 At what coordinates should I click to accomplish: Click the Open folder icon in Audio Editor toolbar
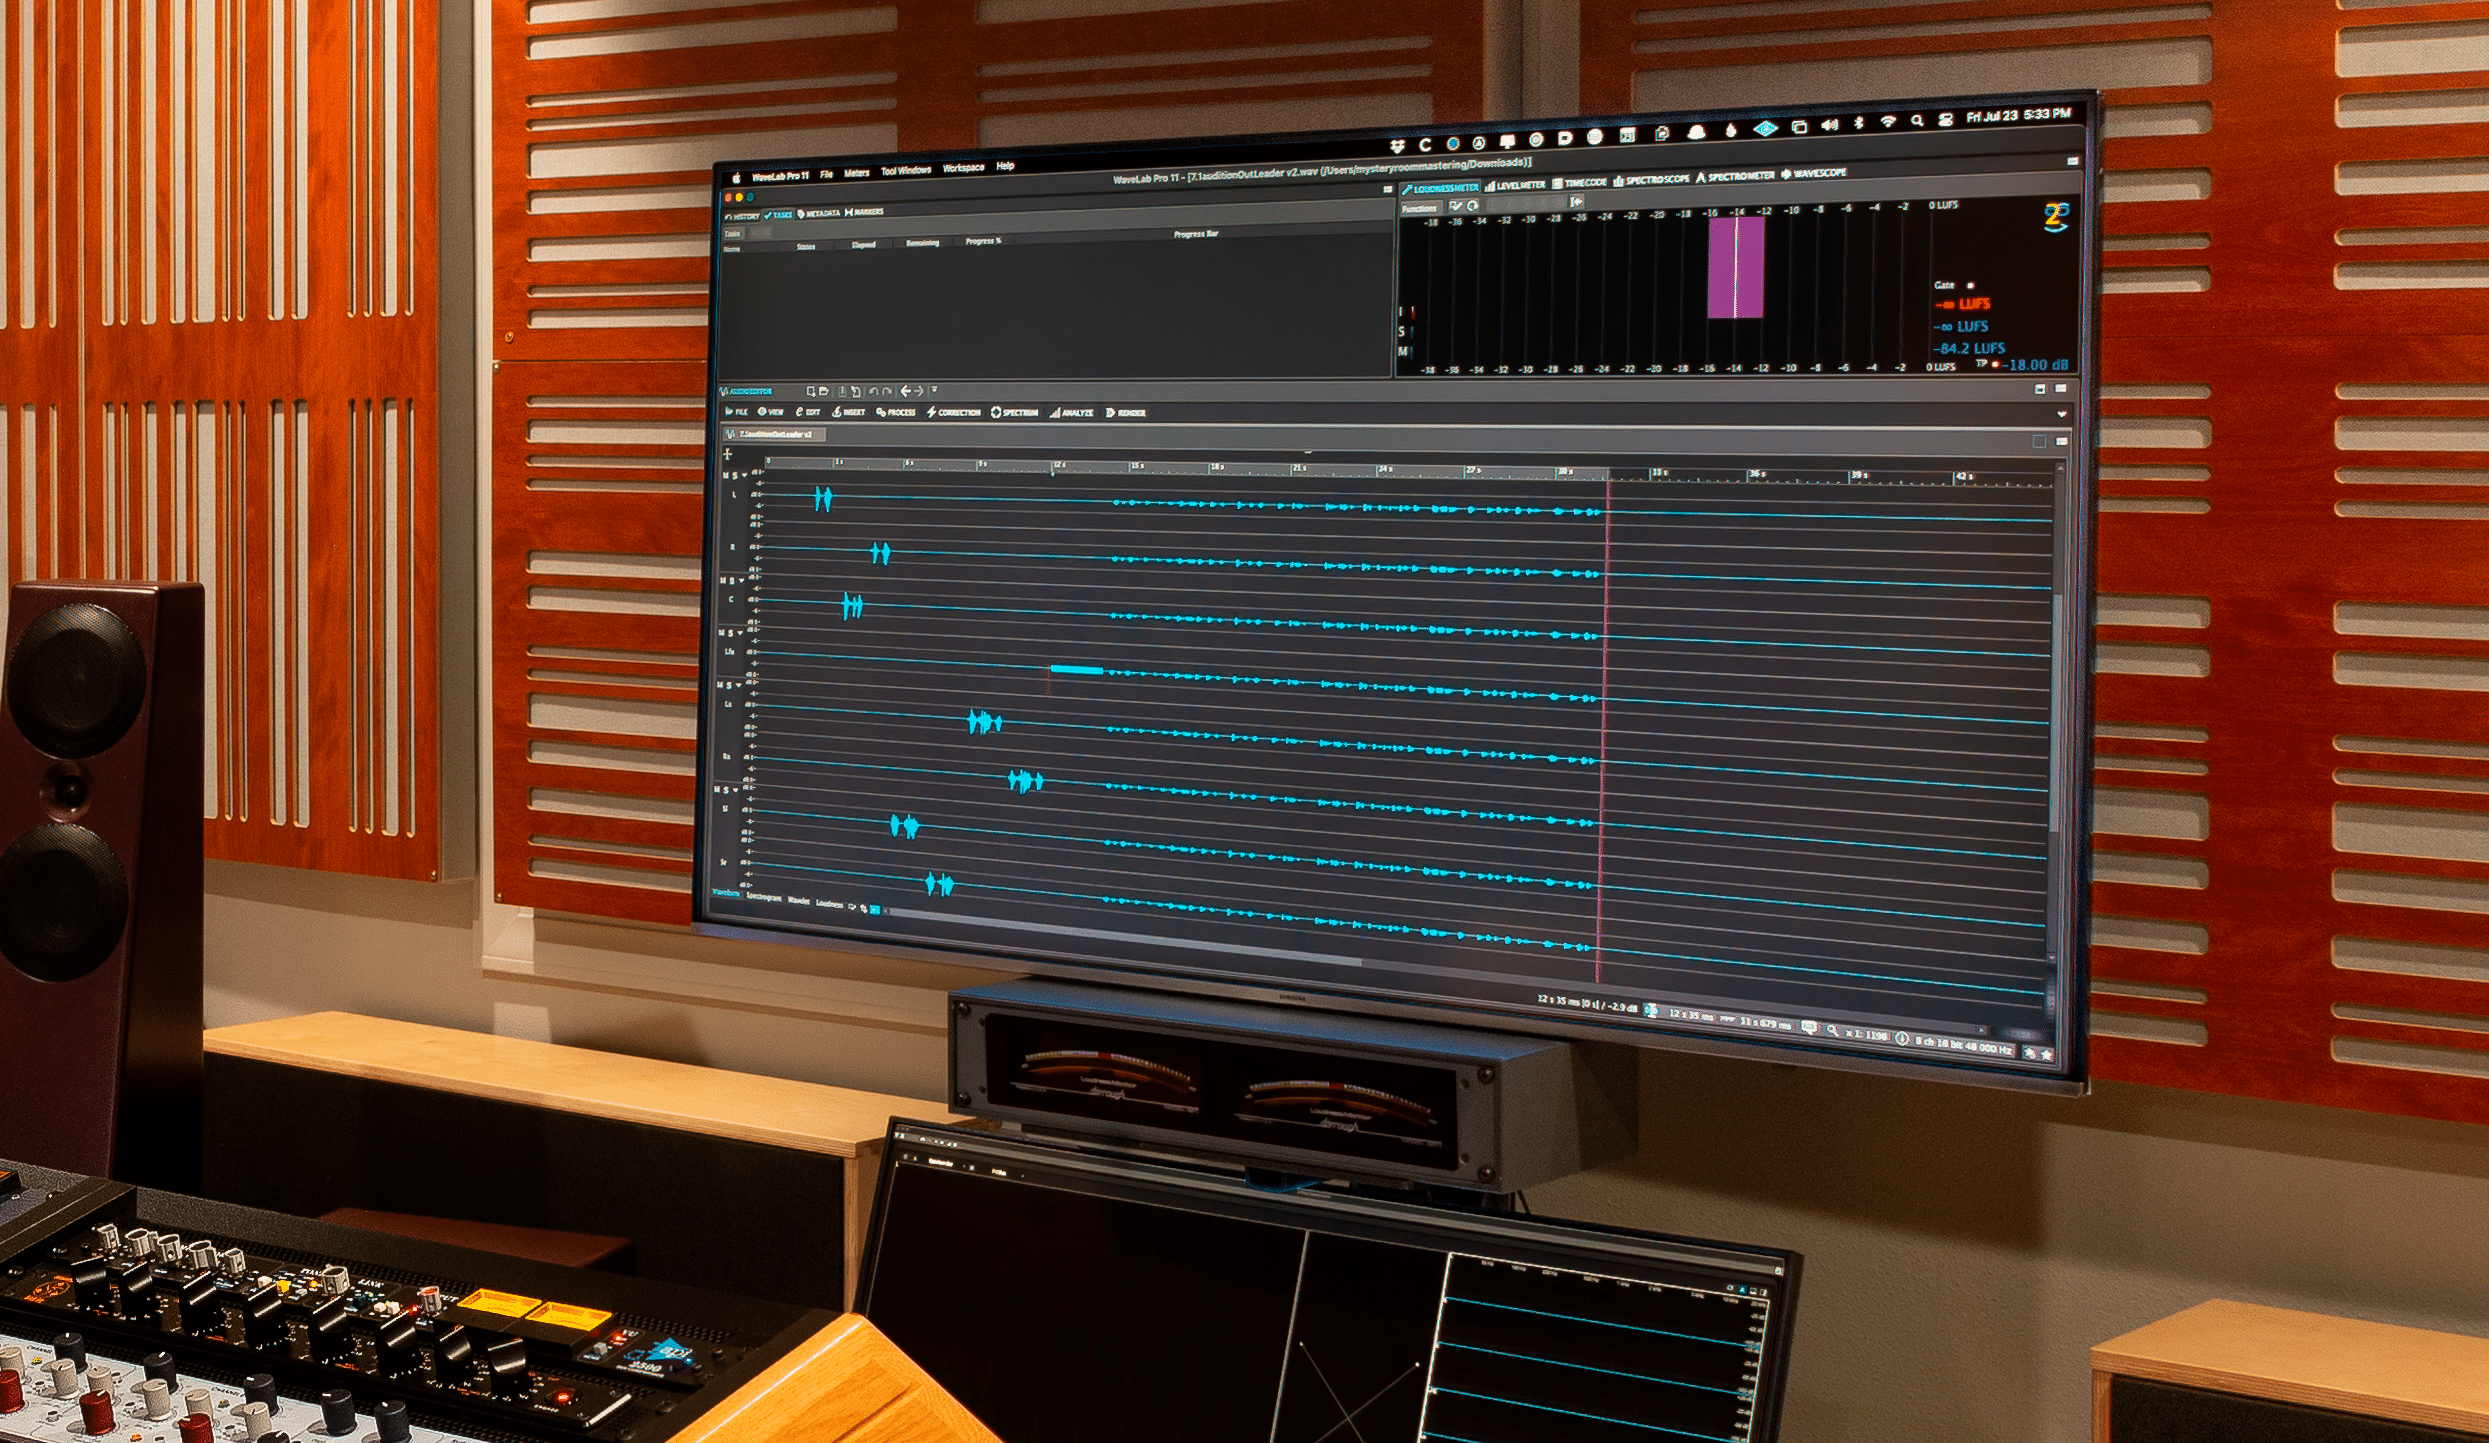click(824, 392)
